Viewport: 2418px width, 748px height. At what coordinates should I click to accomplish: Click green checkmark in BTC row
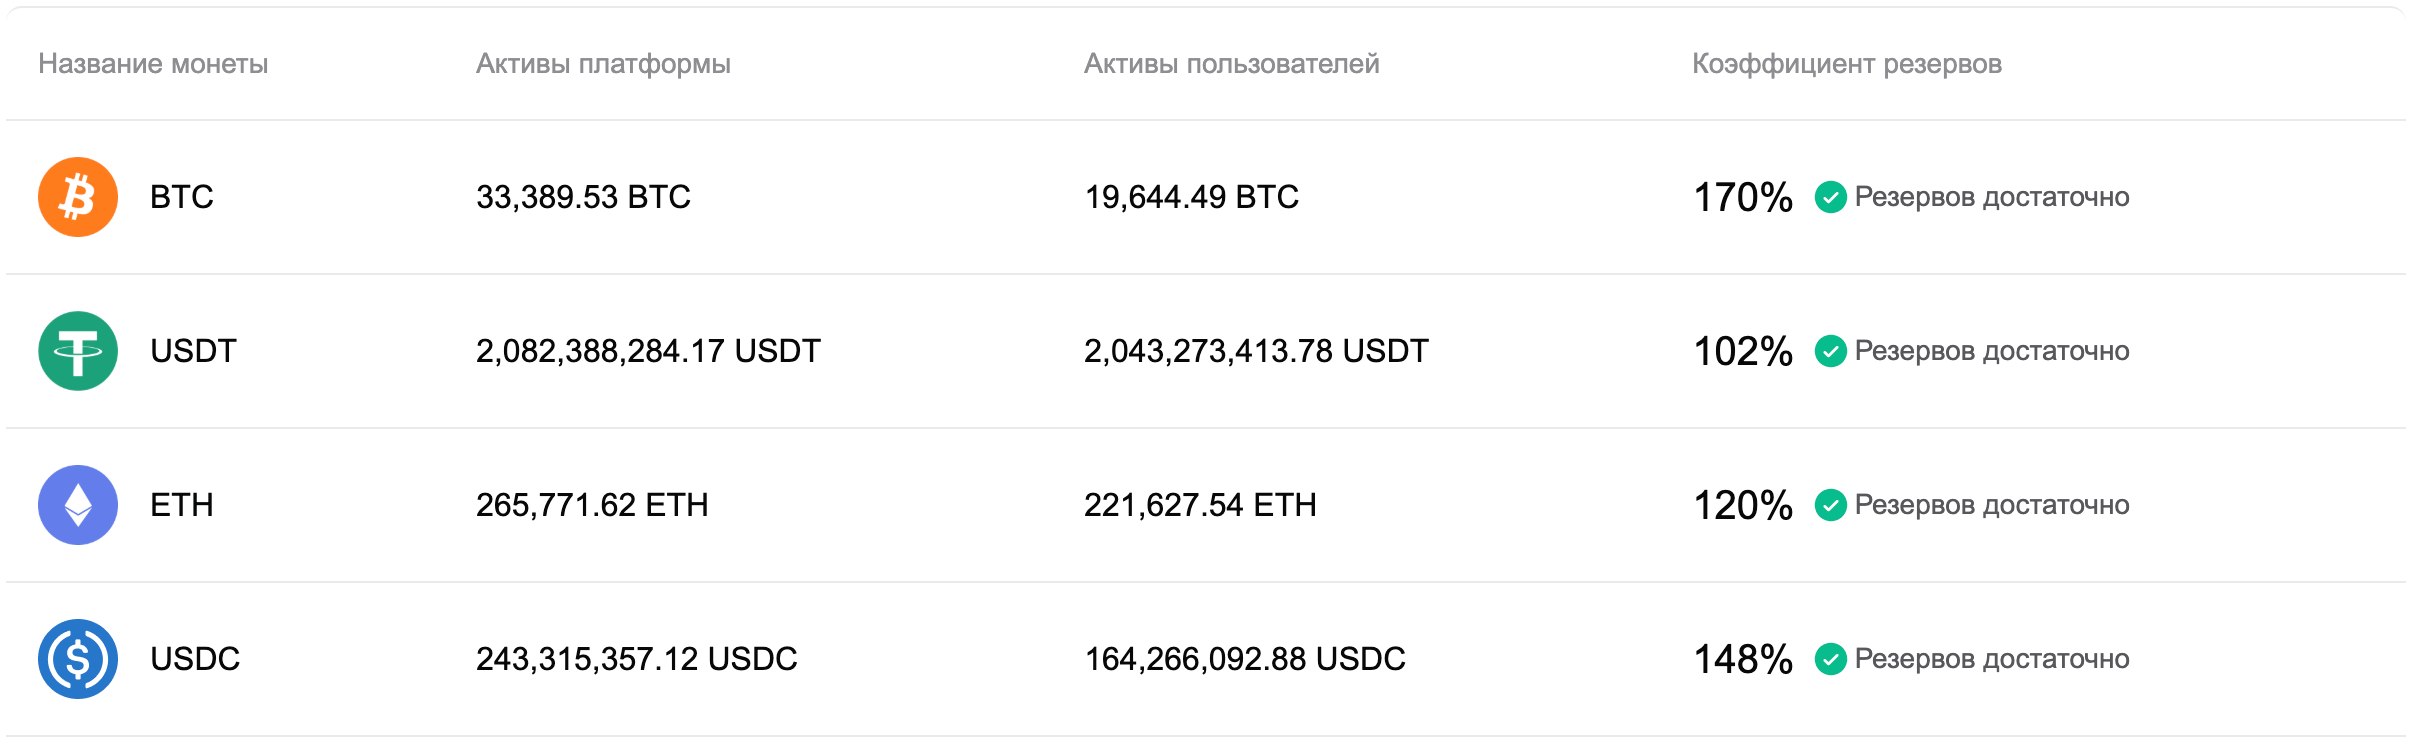pyautogui.click(x=1830, y=197)
